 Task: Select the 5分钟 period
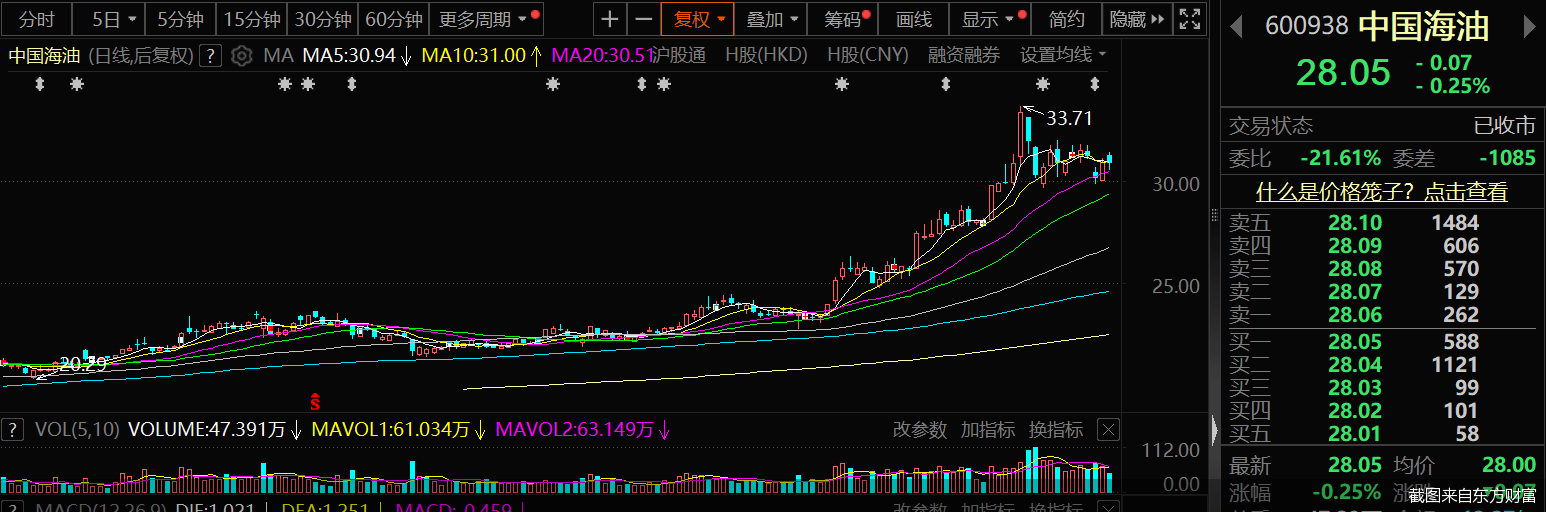[x=180, y=19]
